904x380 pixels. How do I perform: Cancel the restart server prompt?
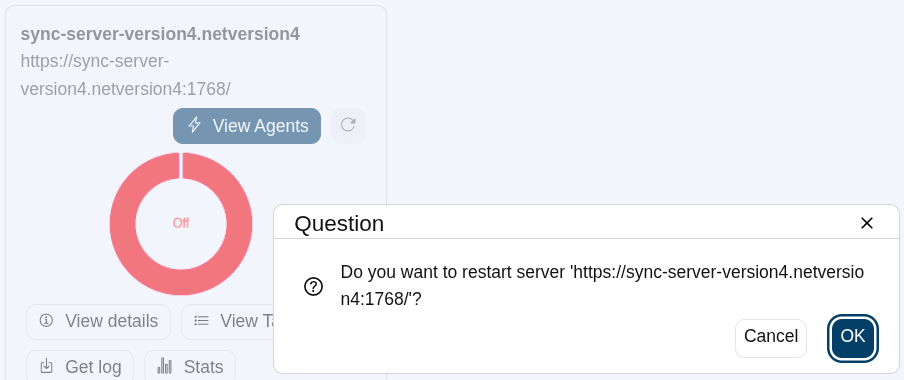coord(771,338)
